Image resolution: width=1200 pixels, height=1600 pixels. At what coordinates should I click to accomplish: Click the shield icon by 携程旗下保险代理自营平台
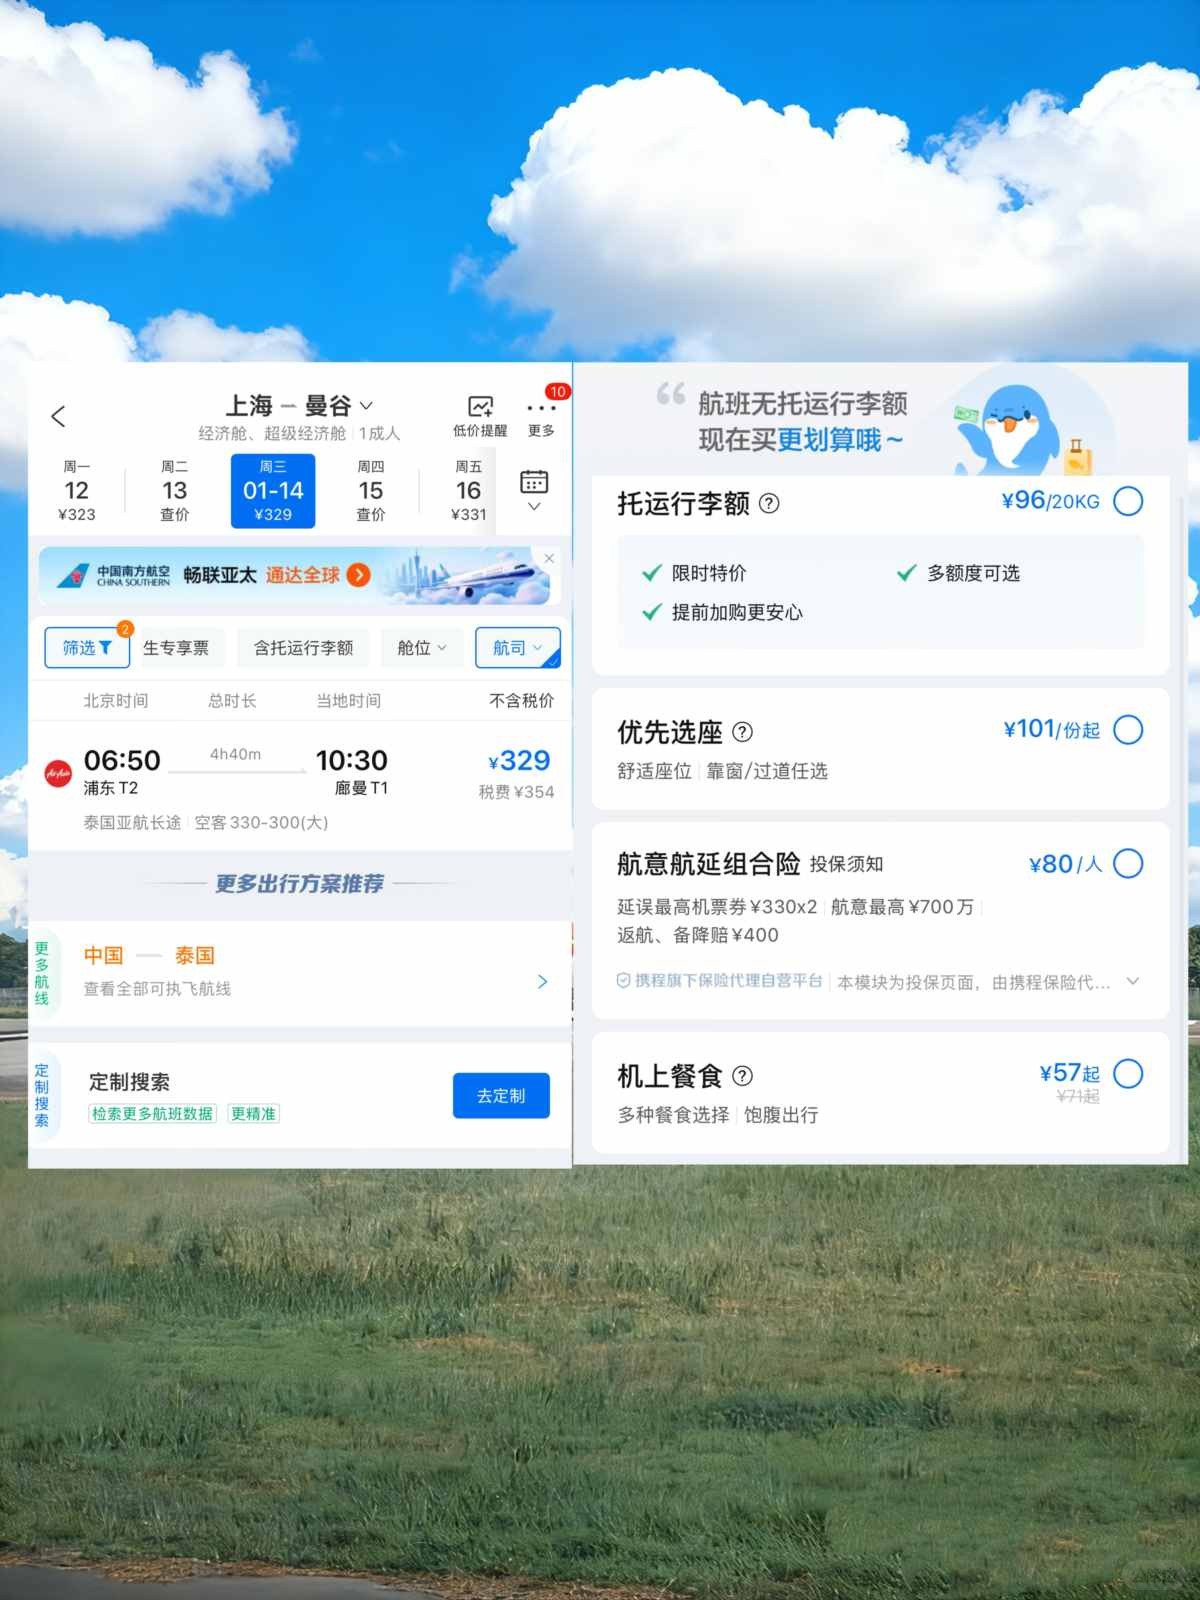tap(623, 981)
